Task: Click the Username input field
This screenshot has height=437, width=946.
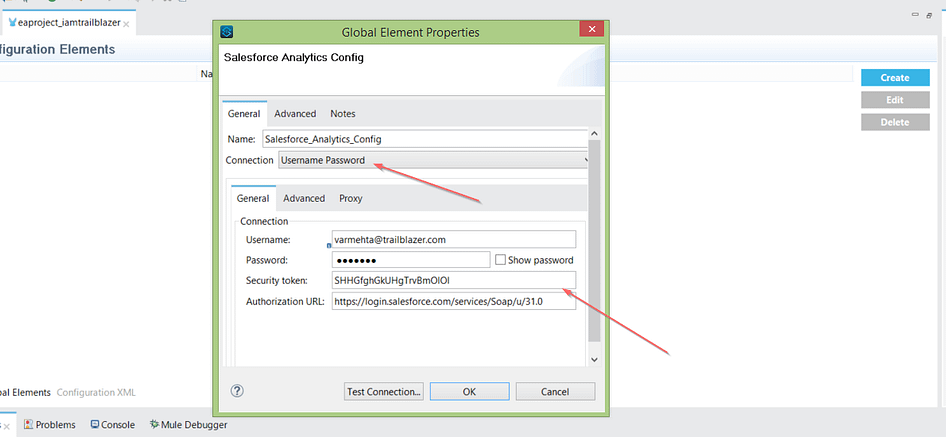Action: 454,239
